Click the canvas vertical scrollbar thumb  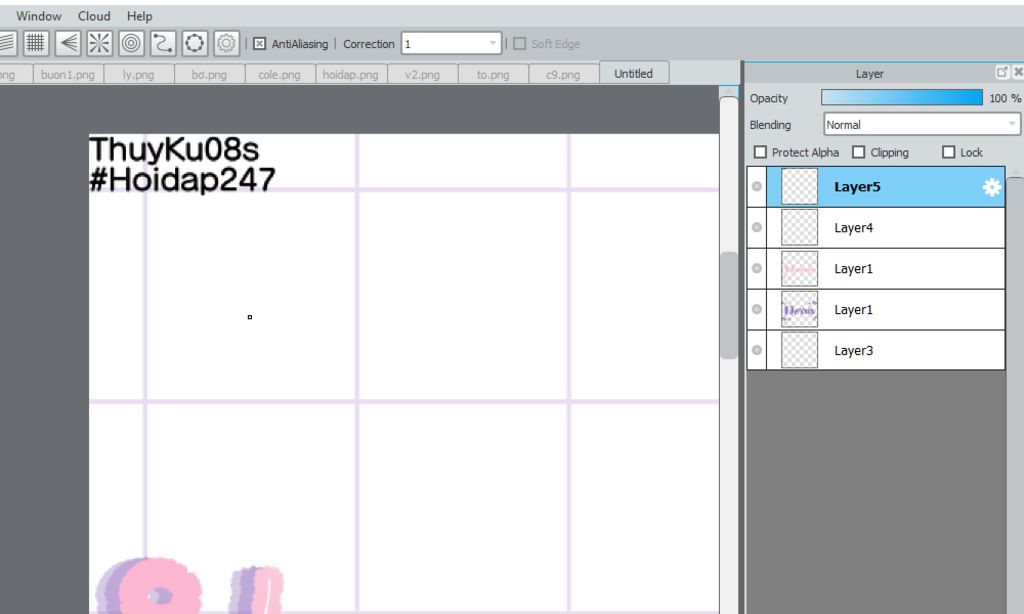[x=729, y=305]
